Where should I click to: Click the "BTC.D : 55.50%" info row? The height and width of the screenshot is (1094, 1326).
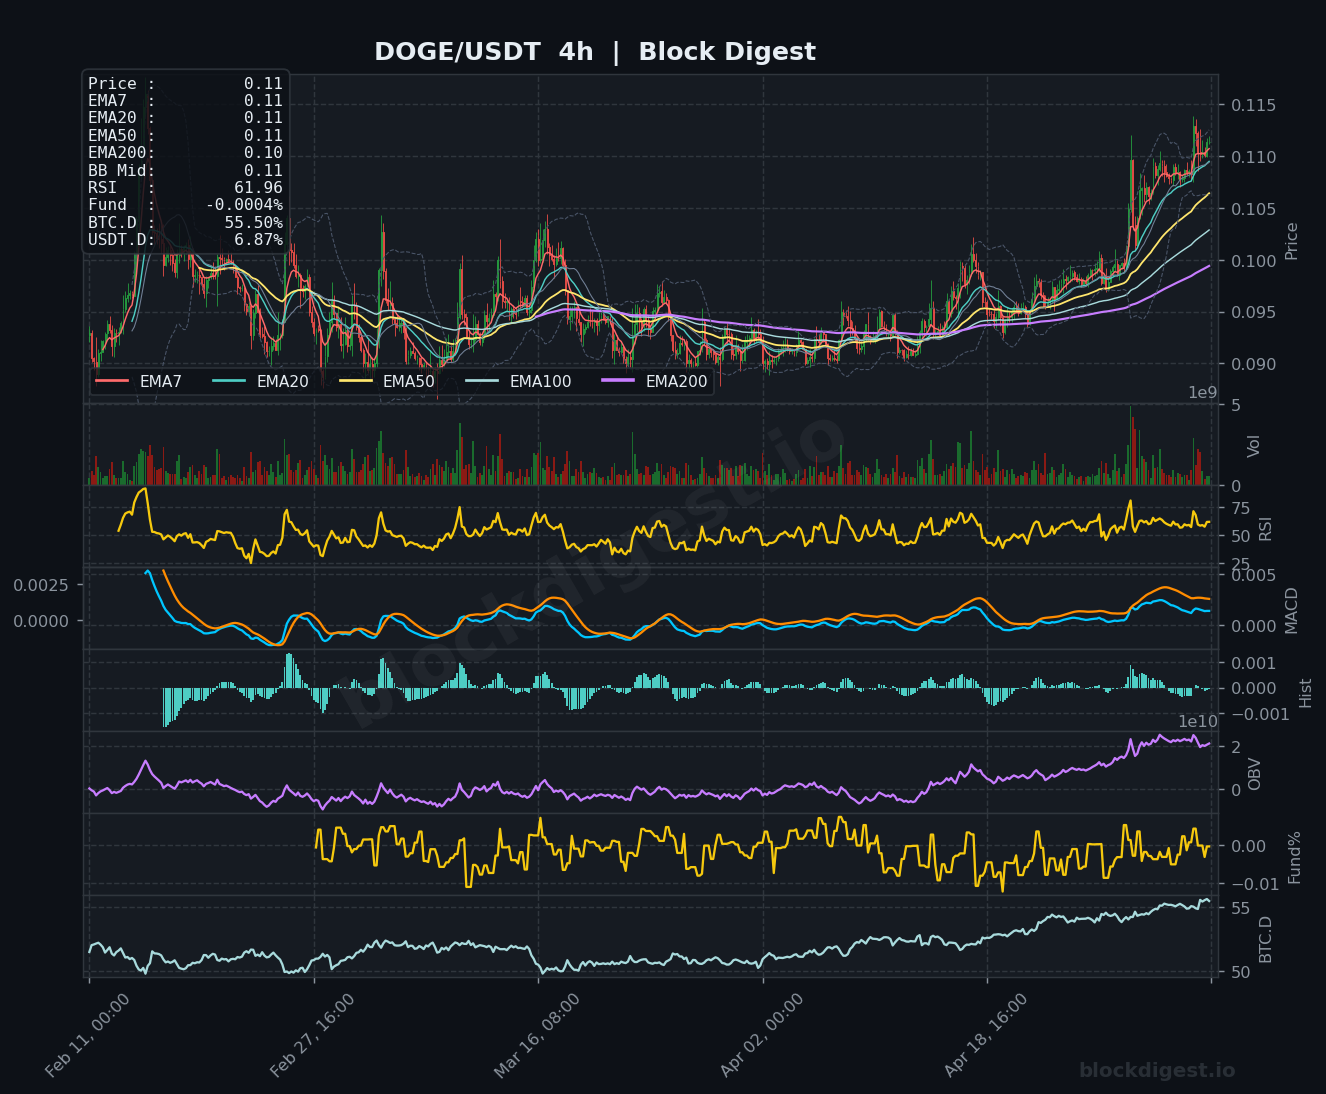point(185,223)
